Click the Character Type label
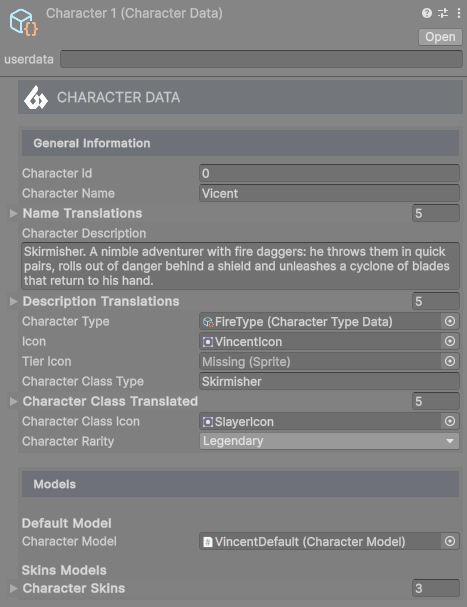Viewport: 467px width, 607px height. [65, 321]
